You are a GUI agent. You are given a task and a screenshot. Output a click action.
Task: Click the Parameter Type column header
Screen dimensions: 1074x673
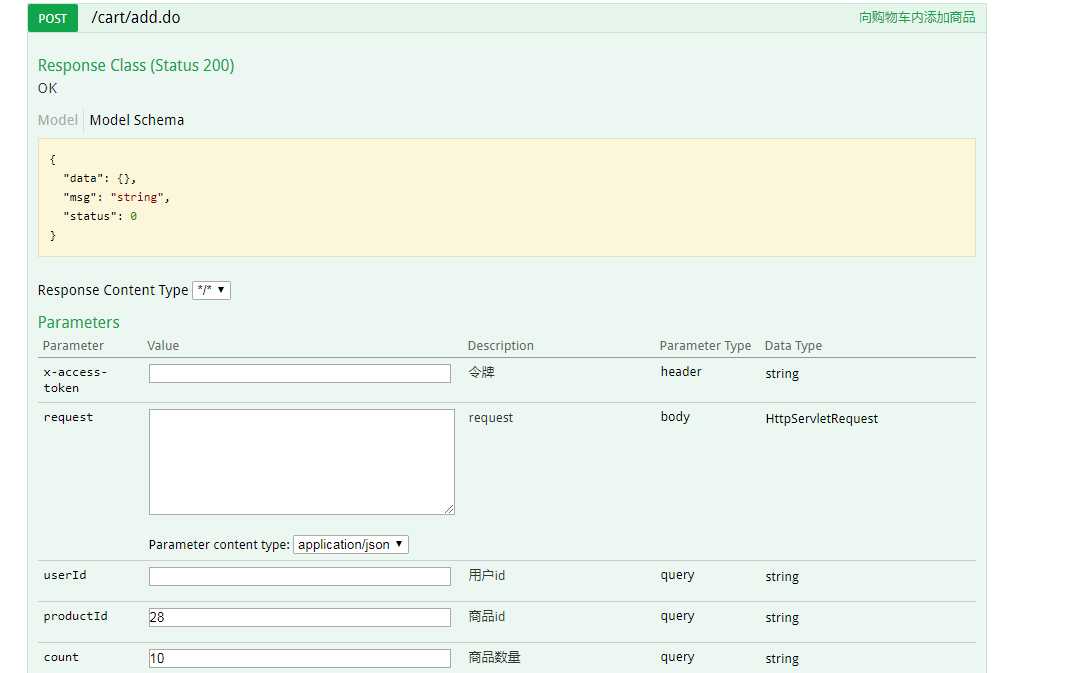click(x=705, y=346)
